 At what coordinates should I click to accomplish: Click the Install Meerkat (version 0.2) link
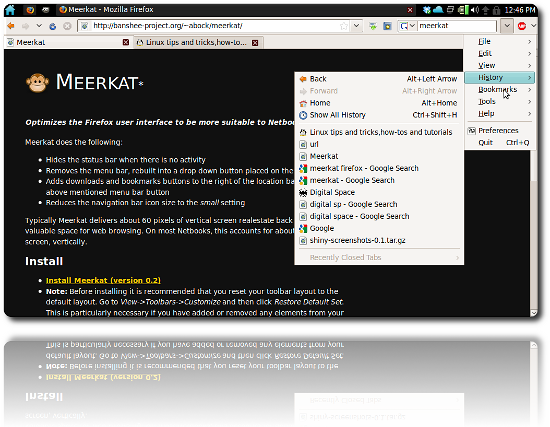pos(103,280)
